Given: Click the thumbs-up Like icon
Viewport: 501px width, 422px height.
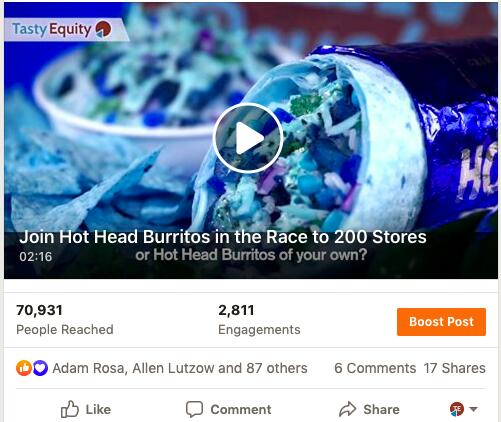Looking at the screenshot, I should point(70,409).
